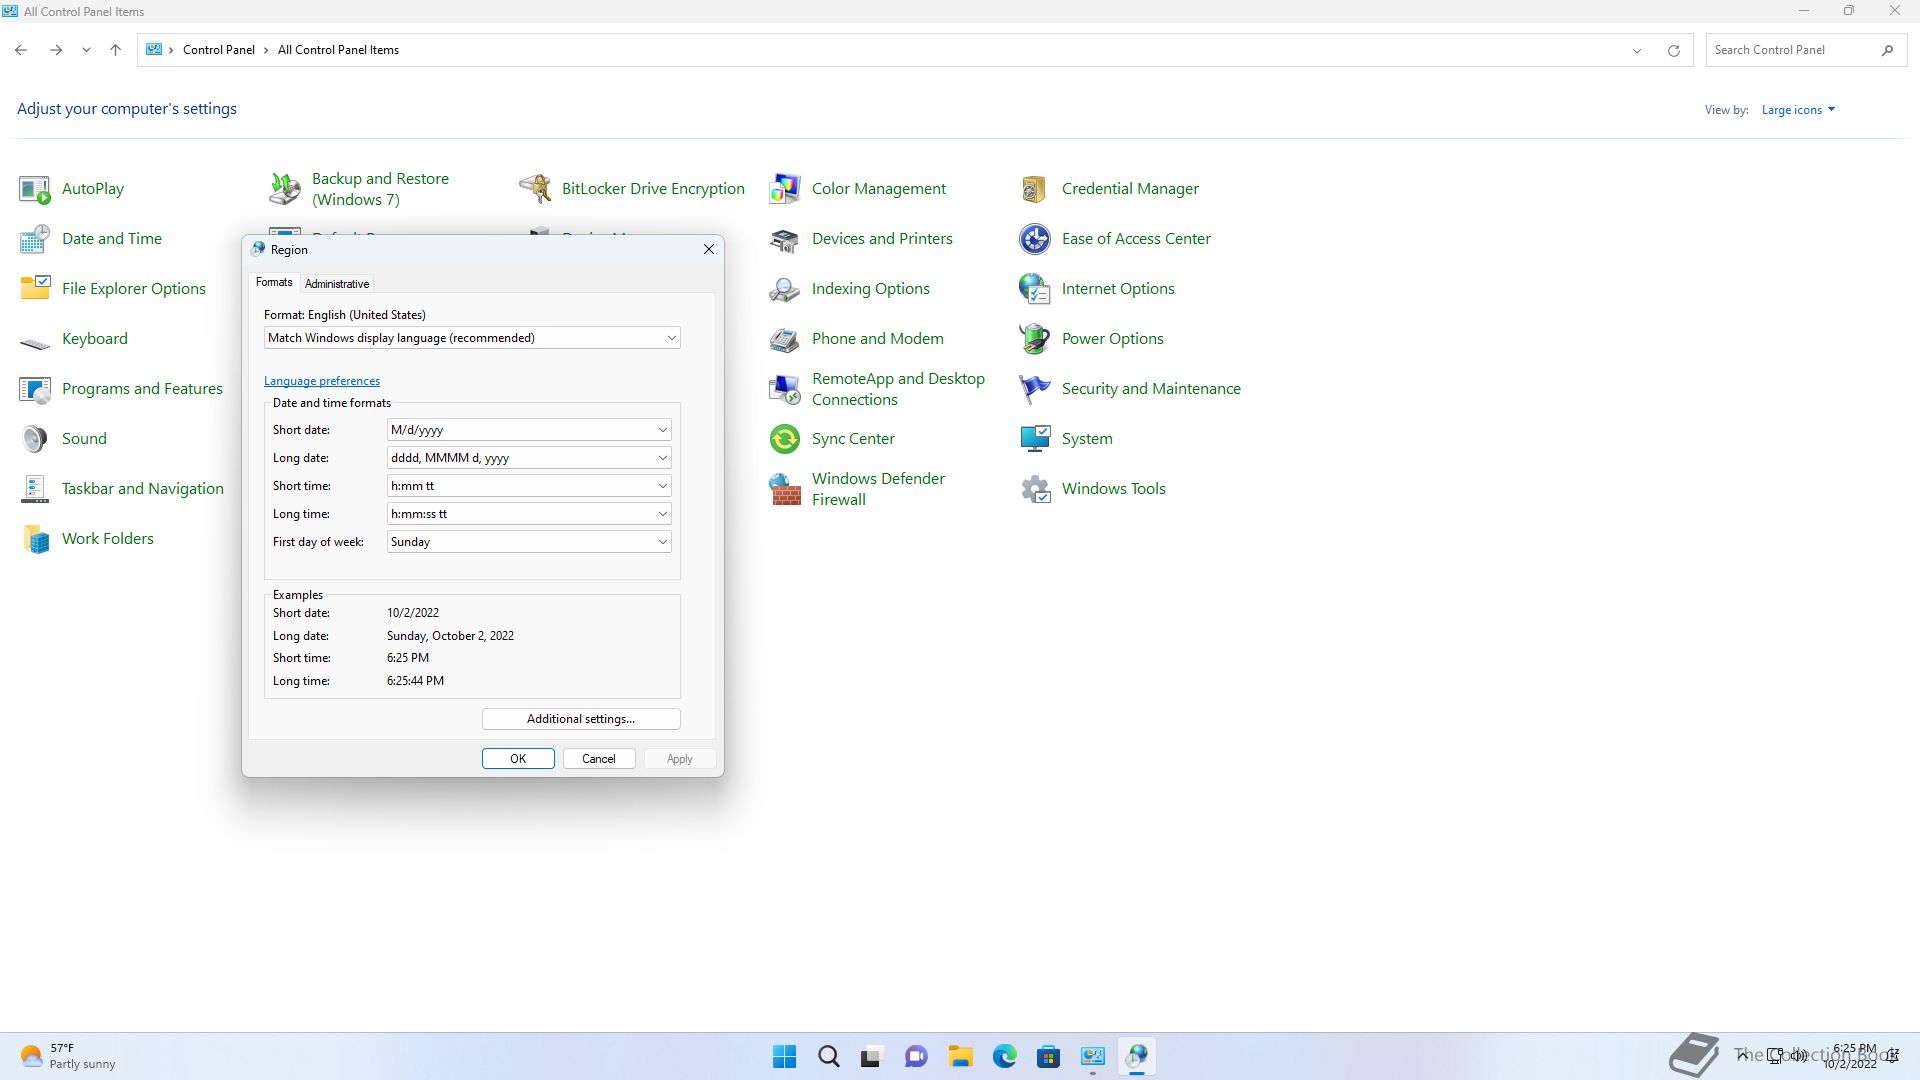The height and width of the screenshot is (1080, 1920).
Task: Expand the Format language dropdown
Action: tap(472, 338)
